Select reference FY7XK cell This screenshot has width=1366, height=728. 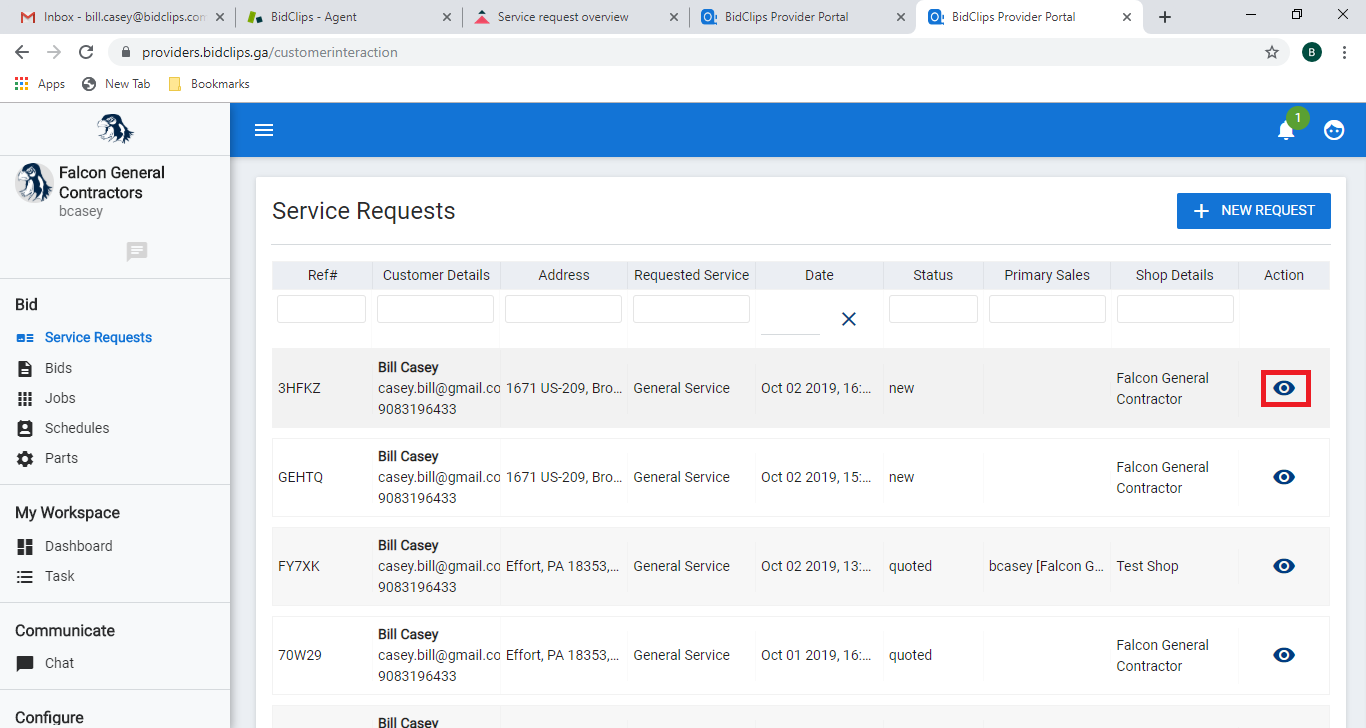tap(299, 566)
